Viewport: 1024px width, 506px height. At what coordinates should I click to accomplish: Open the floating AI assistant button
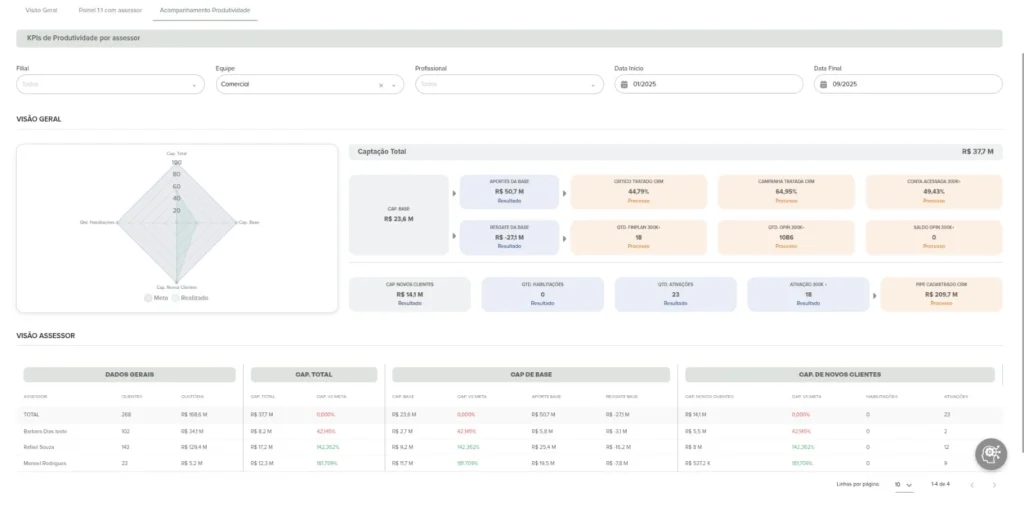991,453
